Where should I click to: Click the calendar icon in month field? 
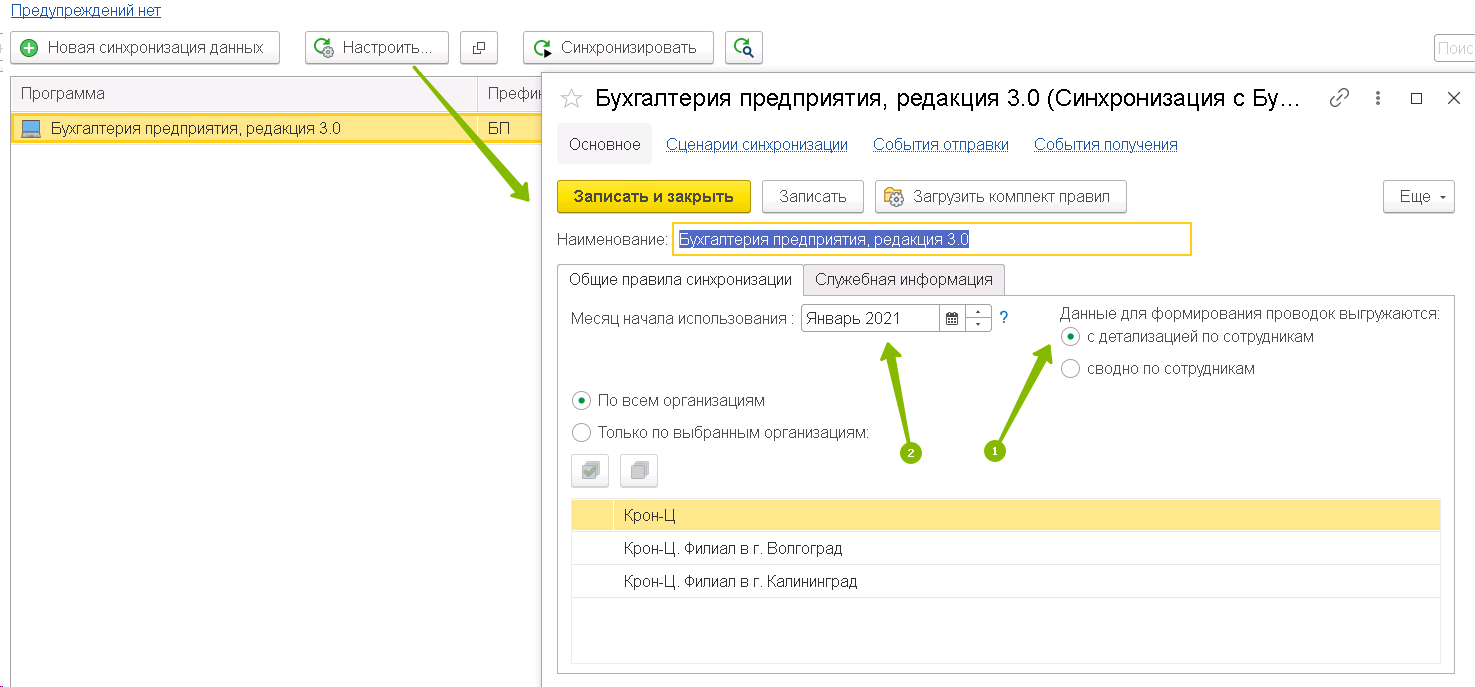point(952,319)
